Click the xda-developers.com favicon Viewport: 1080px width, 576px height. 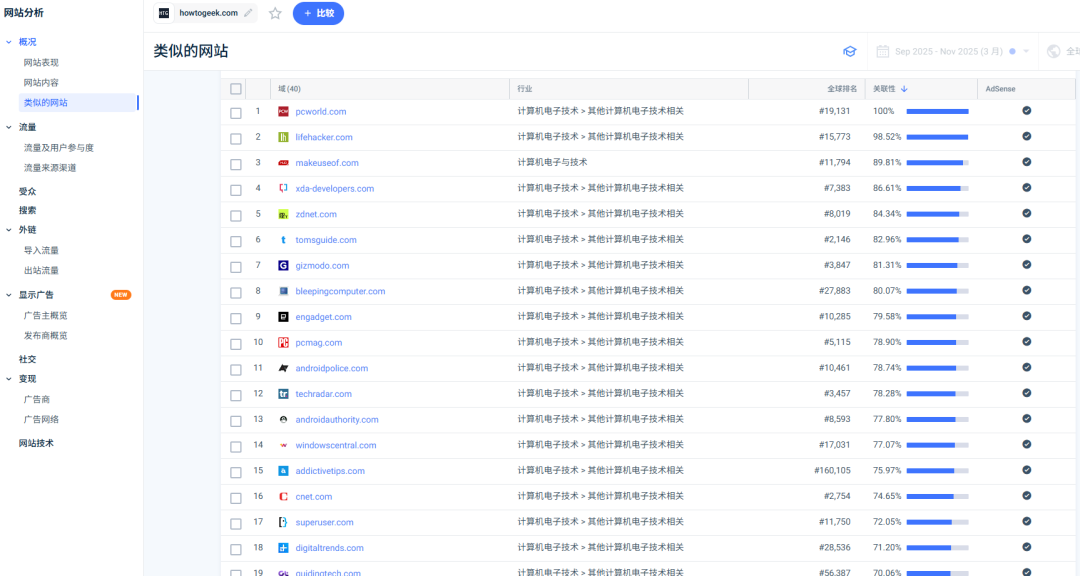(x=283, y=188)
